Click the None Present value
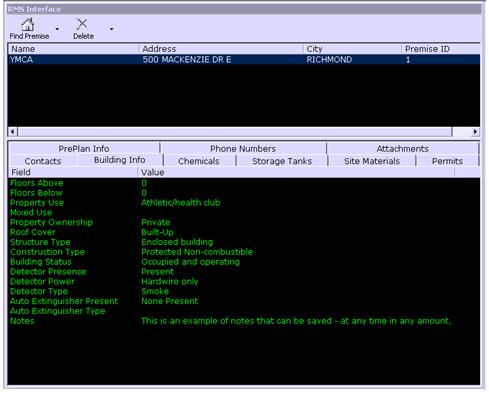The height and width of the screenshot is (393, 489). click(x=170, y=301)
